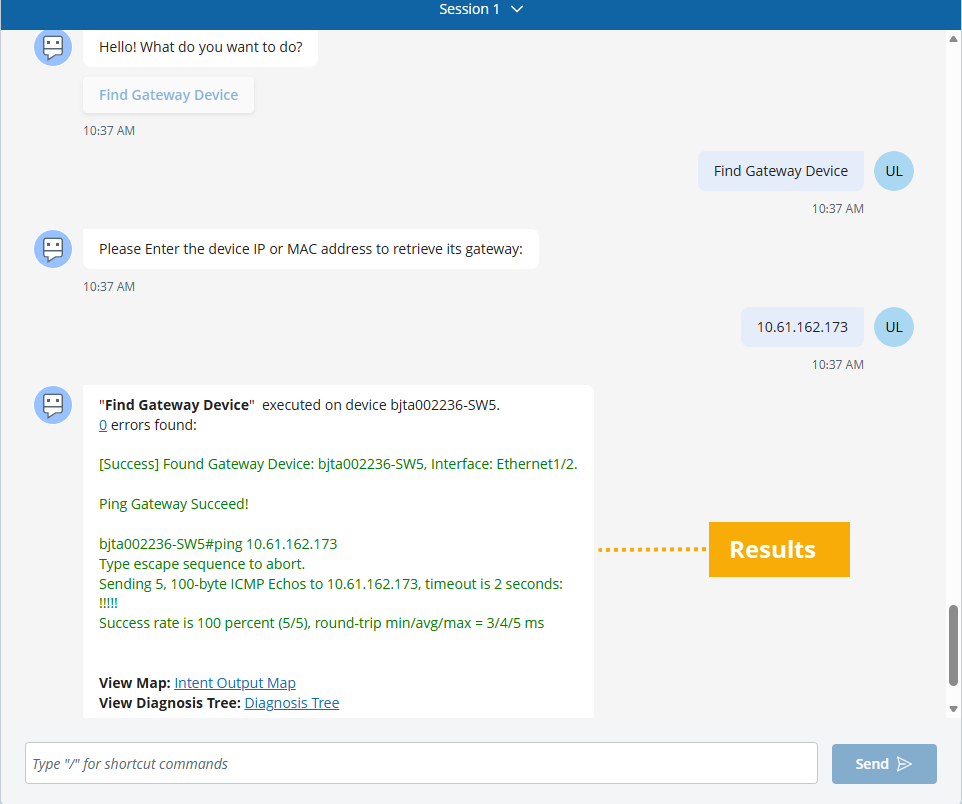Click bot avatar beside the Hello greeting
Viewport: 962px width, 804px height.
point(53,47)
